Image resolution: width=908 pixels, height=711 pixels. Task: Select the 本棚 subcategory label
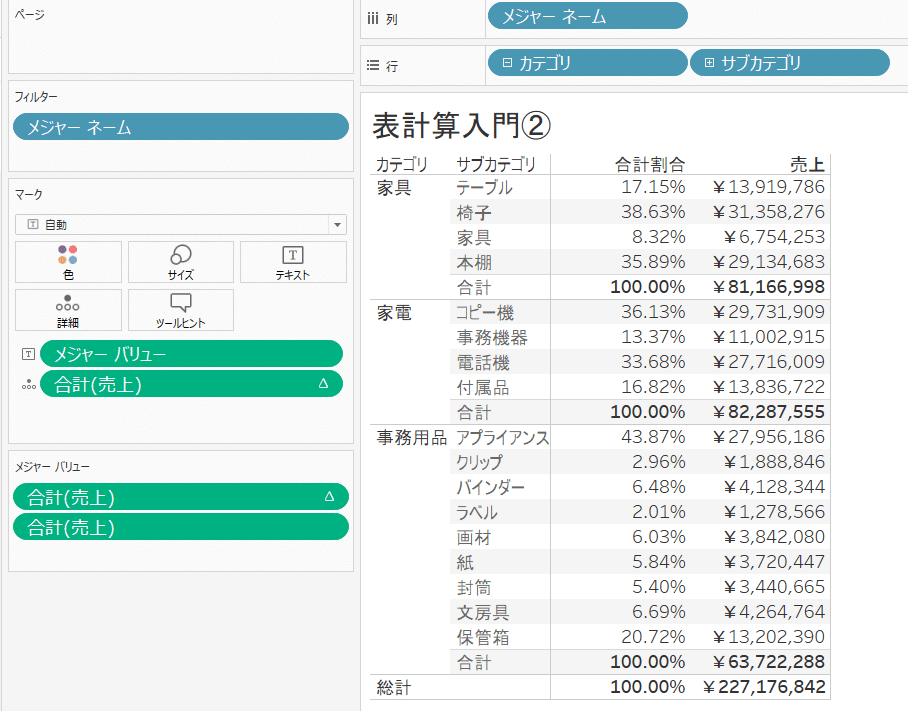click(474, 262)
